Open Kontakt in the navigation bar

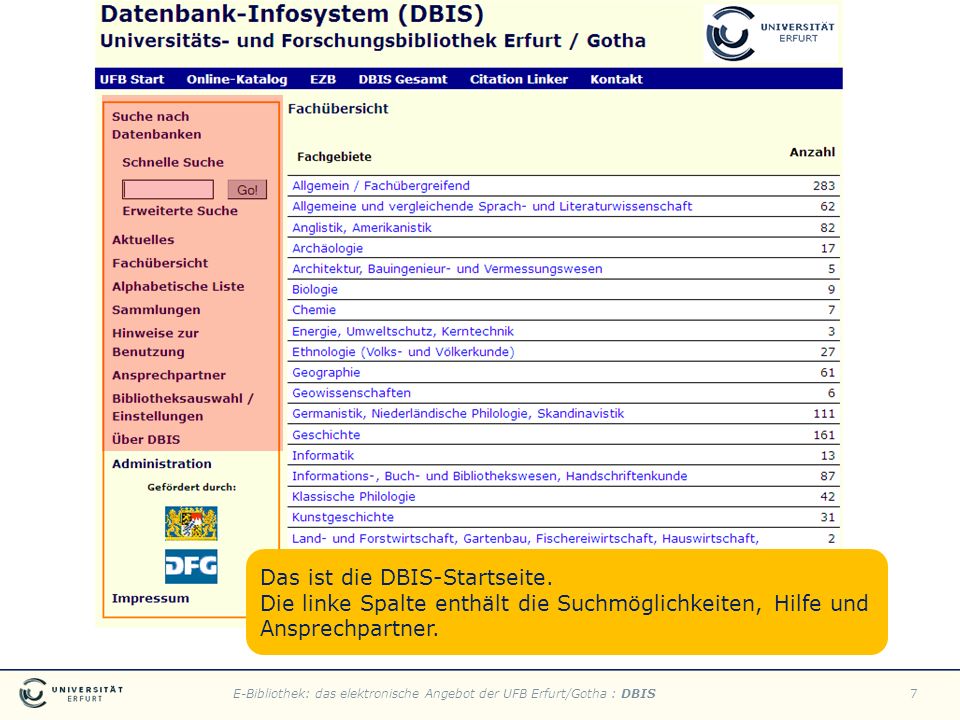point(617,79)
